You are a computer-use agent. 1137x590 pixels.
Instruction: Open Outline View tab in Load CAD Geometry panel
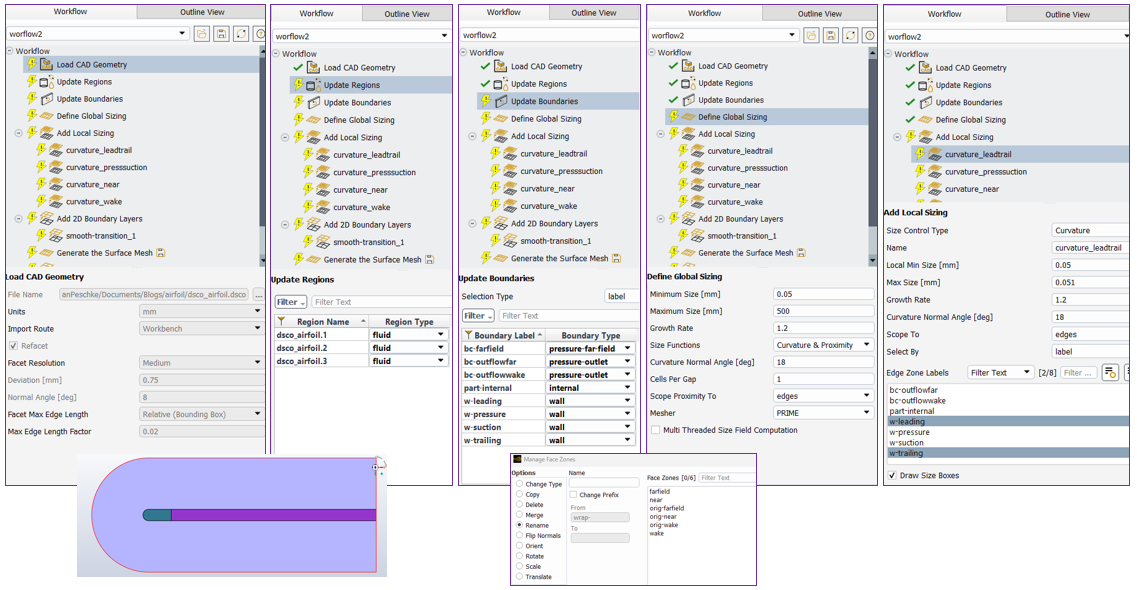(202, 12)
